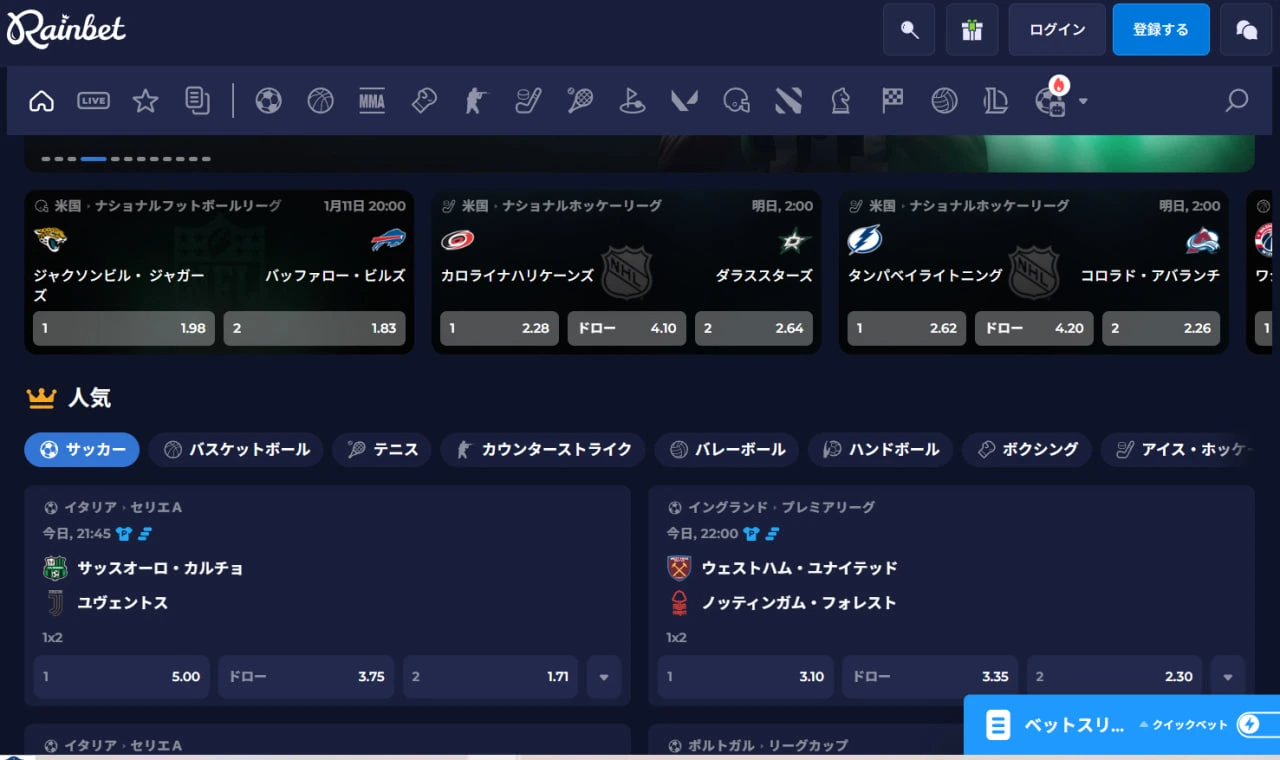
Task: Expand more markets for Sassuolo vs Juventus
Action: tap(604, 677)
